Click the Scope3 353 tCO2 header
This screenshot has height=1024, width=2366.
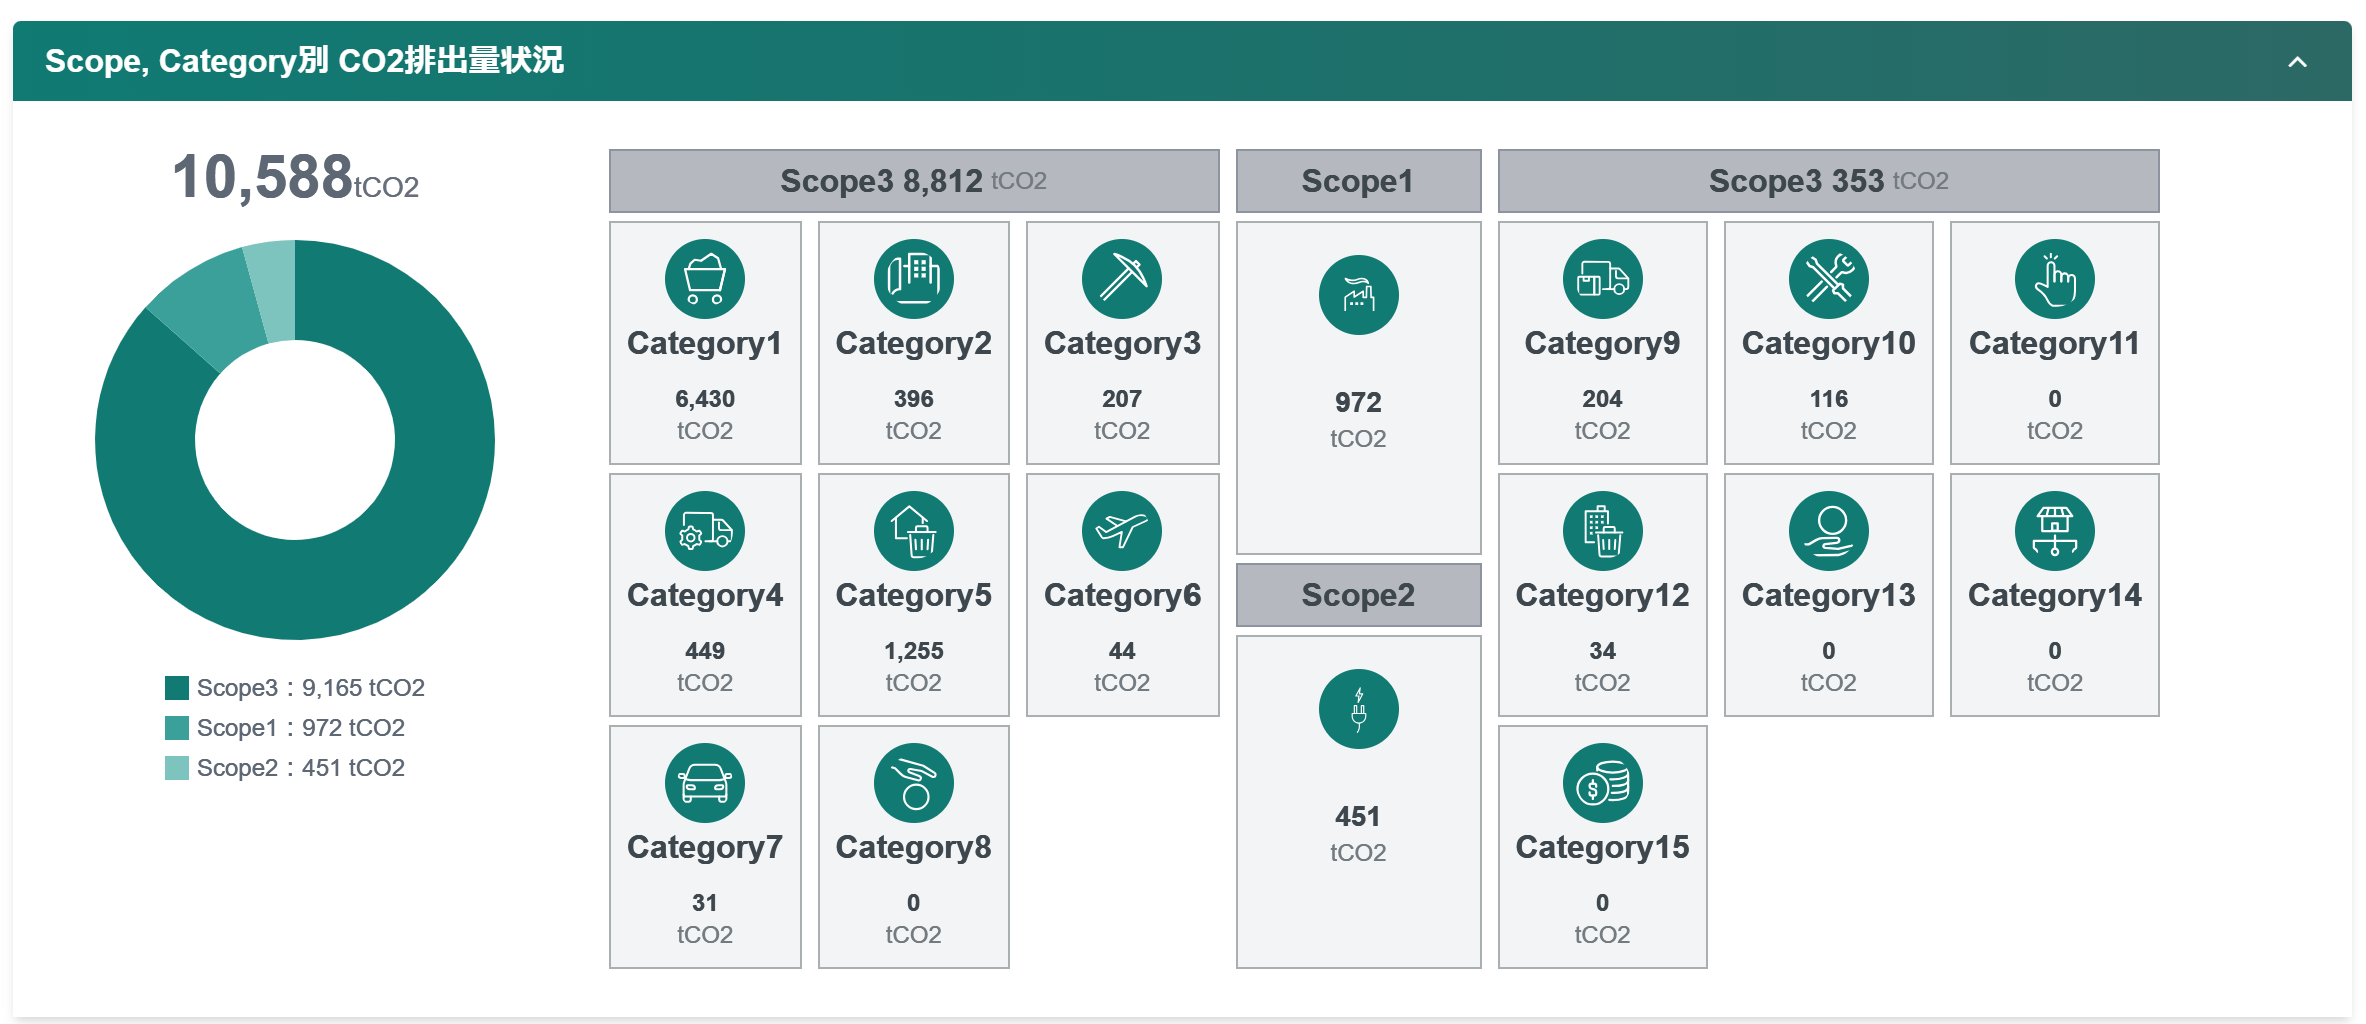(1828, 181)
